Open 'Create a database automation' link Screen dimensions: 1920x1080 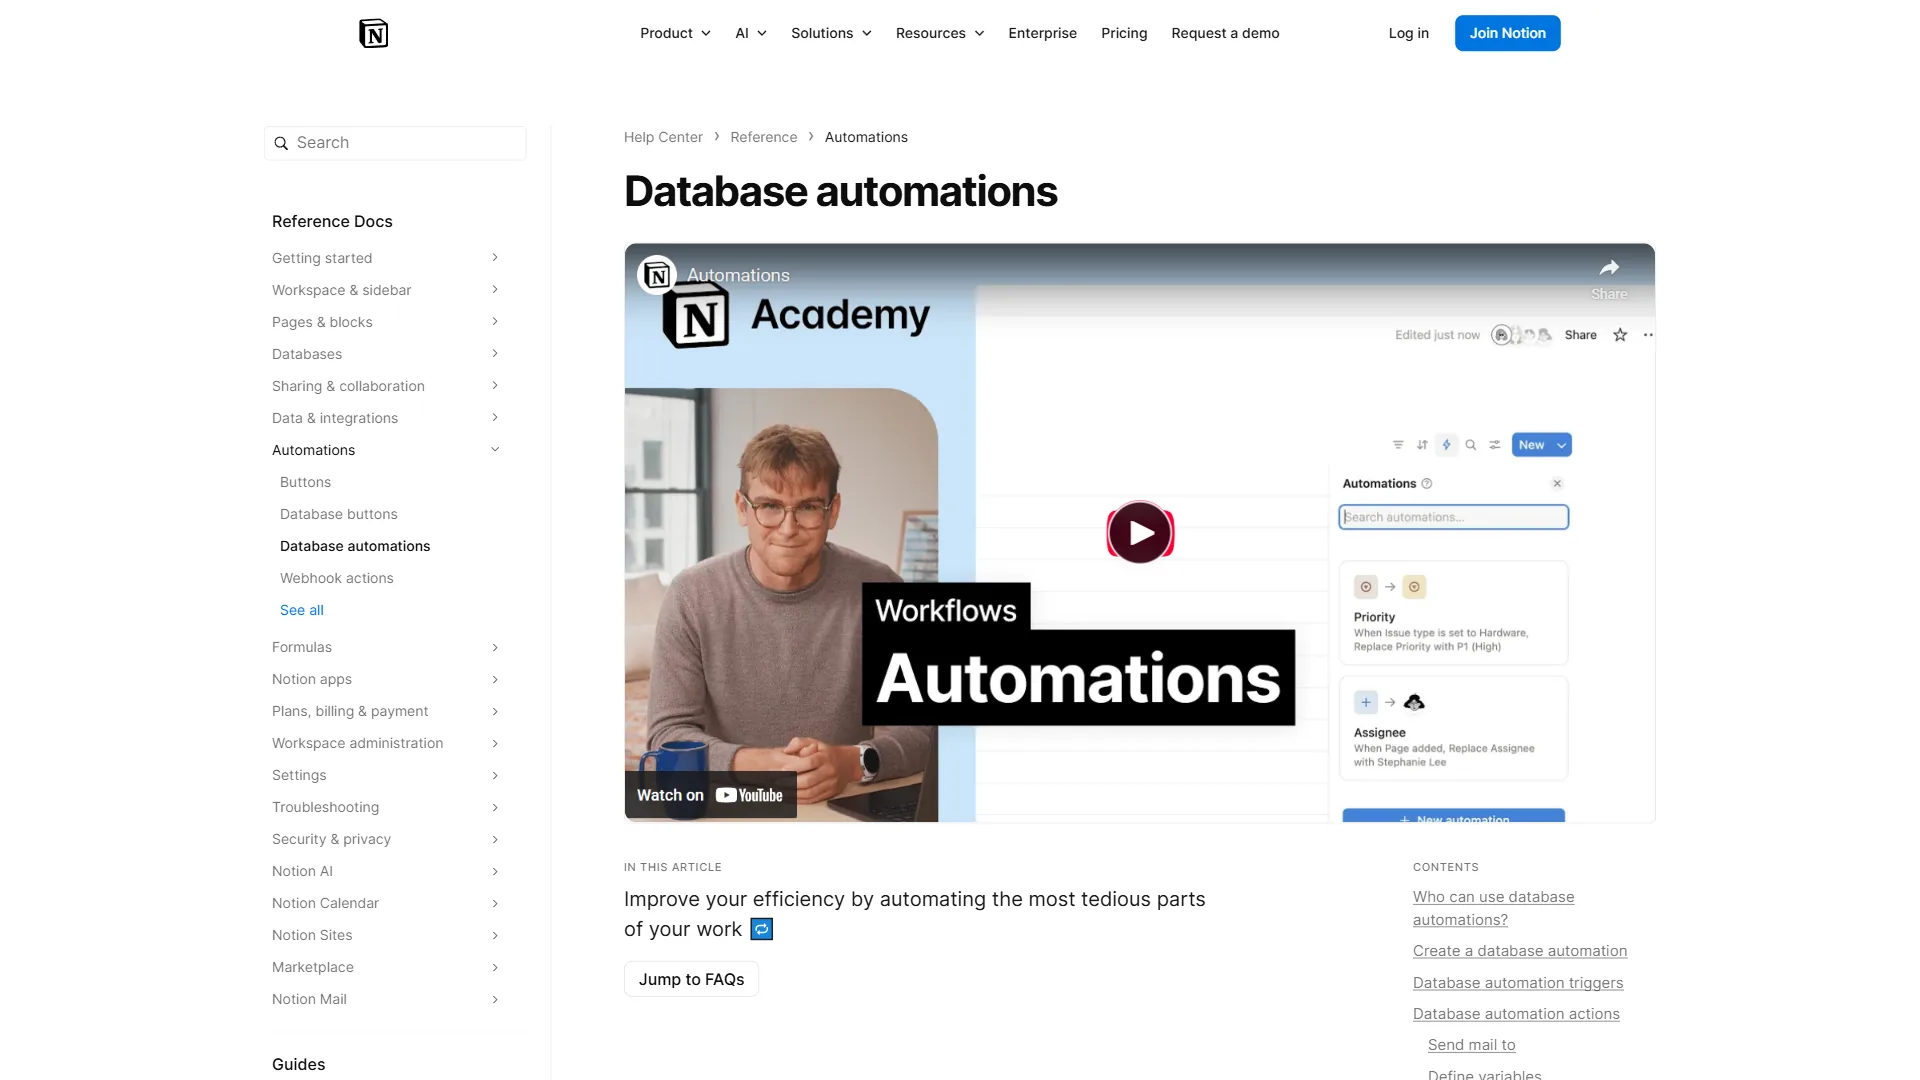point(1519,951)
